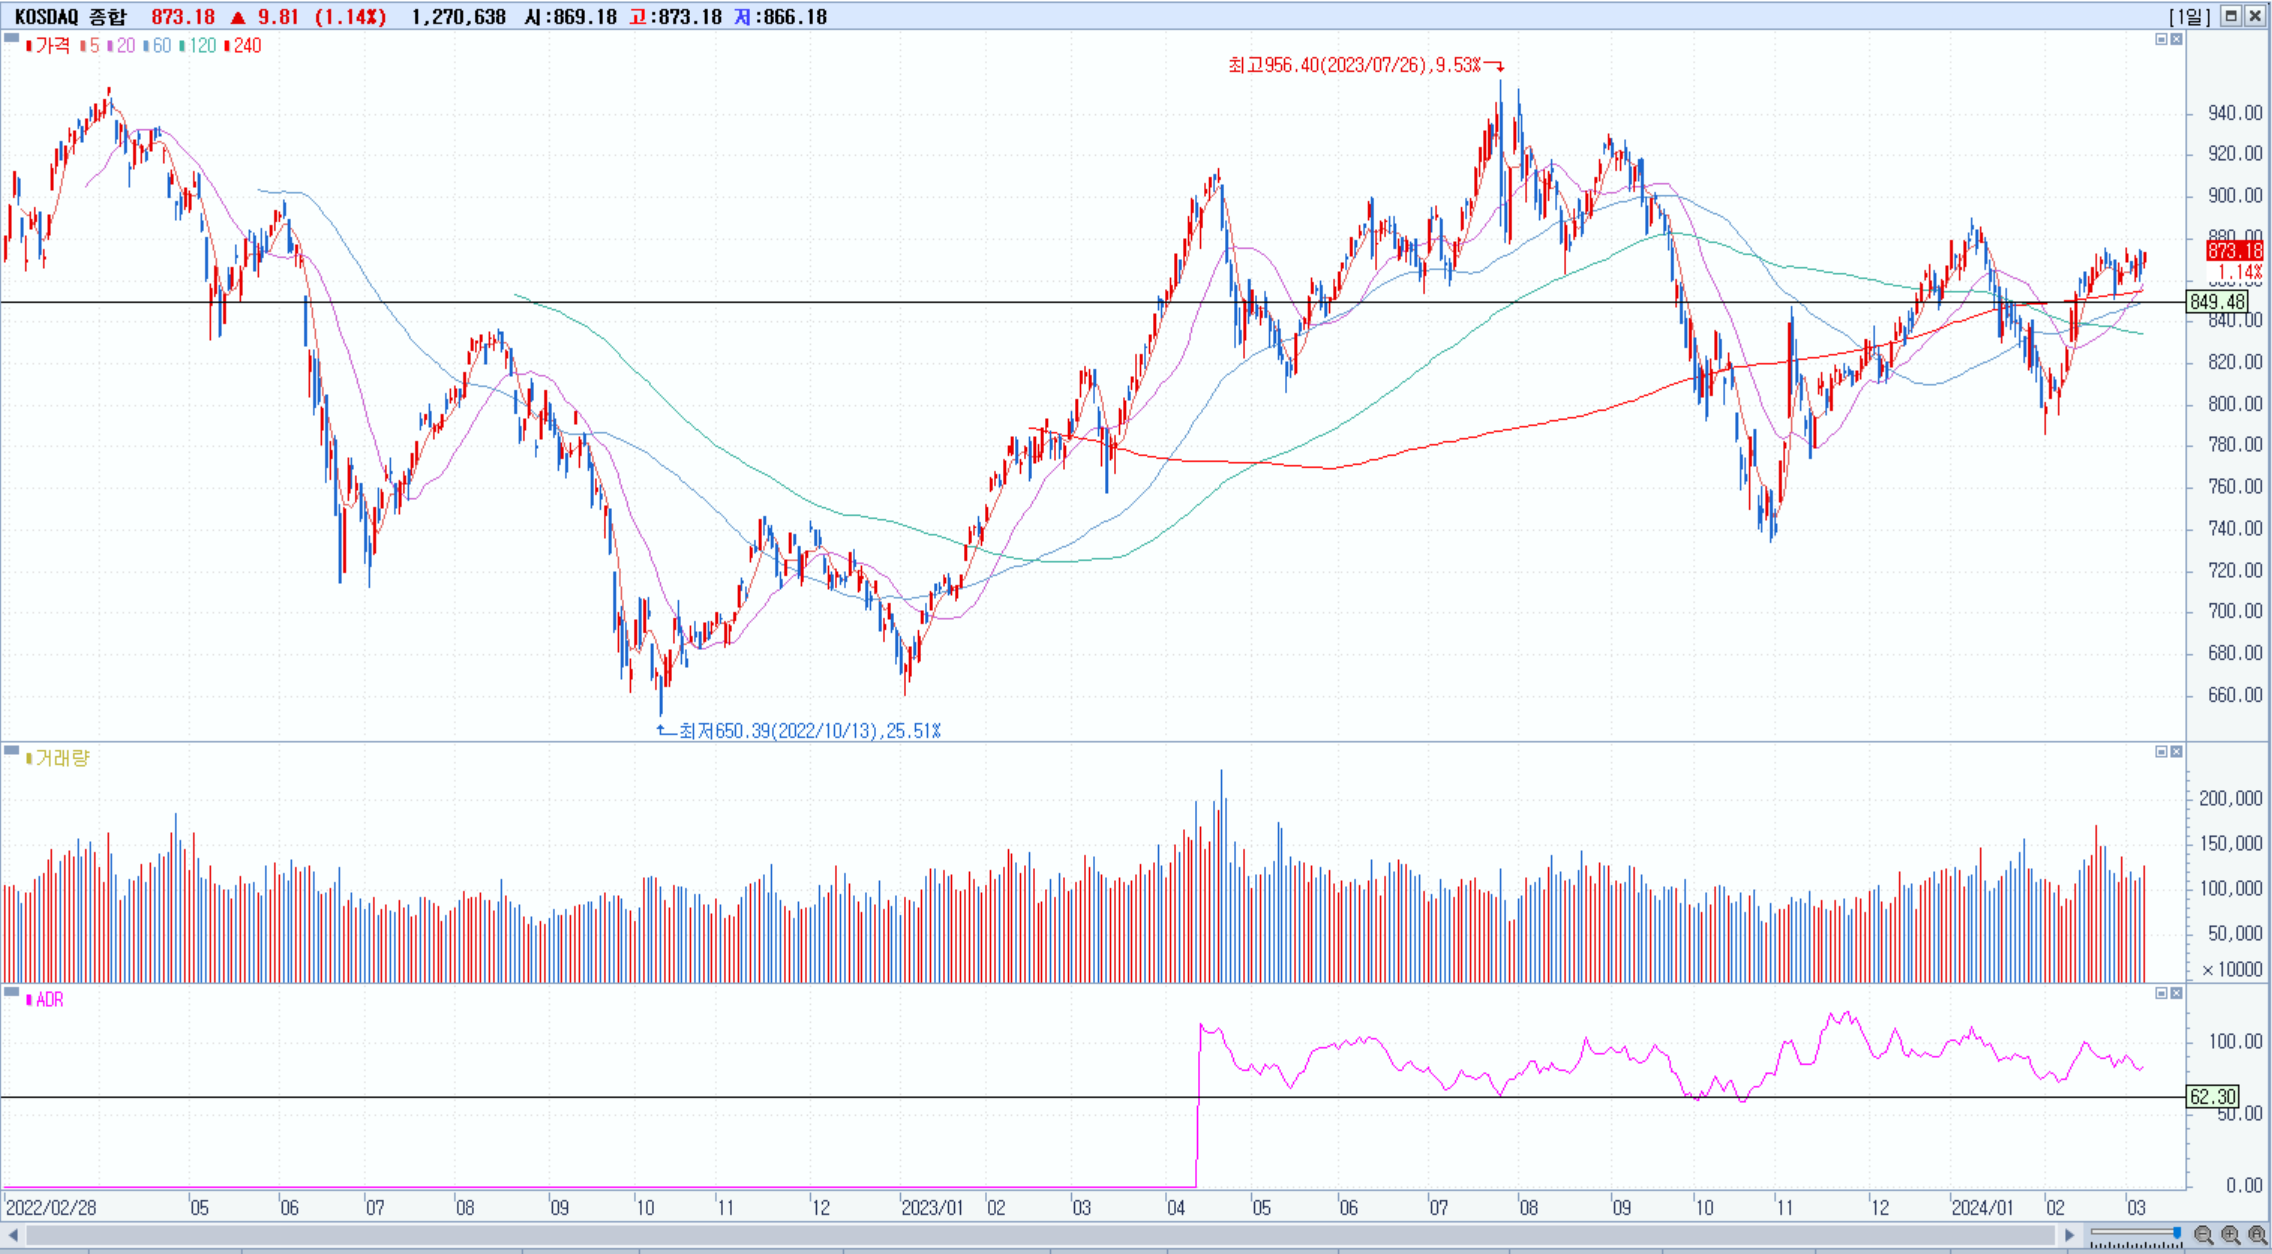Image resolution: width=2272 pixels, height=1254 pixels.
Task: Close the volume (거래량) pane
Action: click(x=2176, y=751)
